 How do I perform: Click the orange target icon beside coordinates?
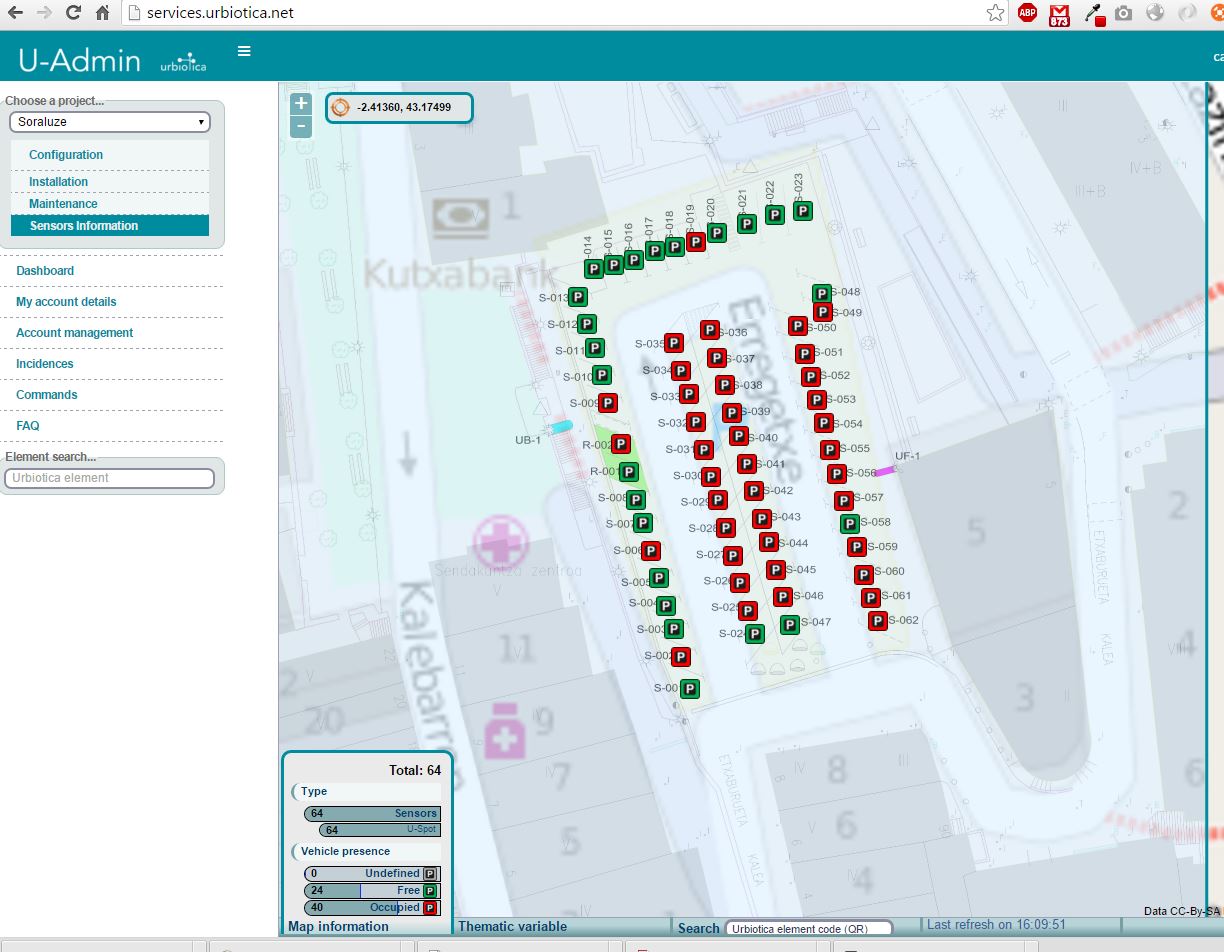[340, 107]
